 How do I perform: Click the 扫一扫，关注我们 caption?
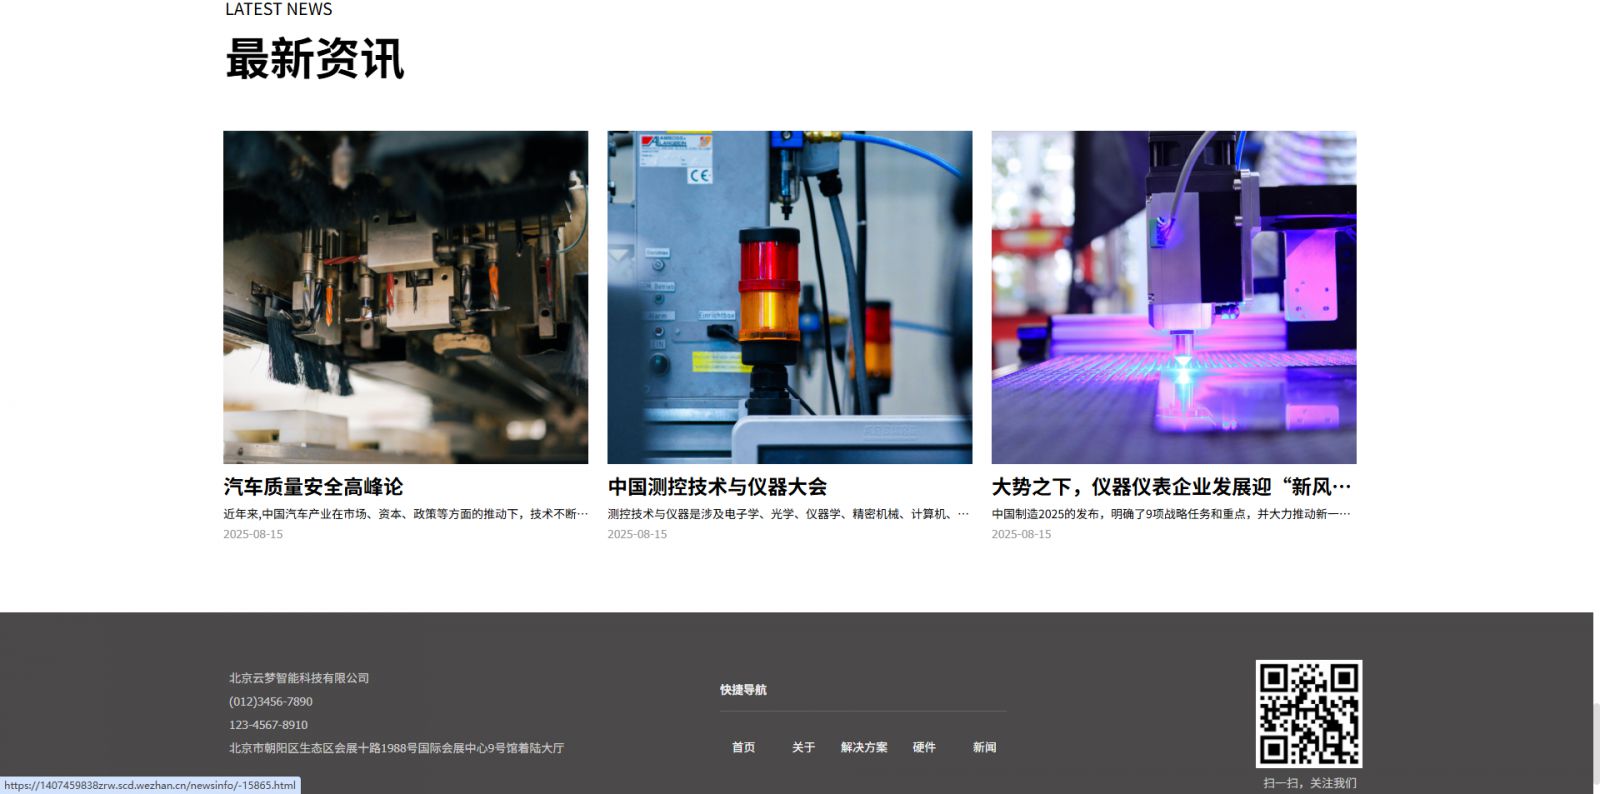point(1310,783)
